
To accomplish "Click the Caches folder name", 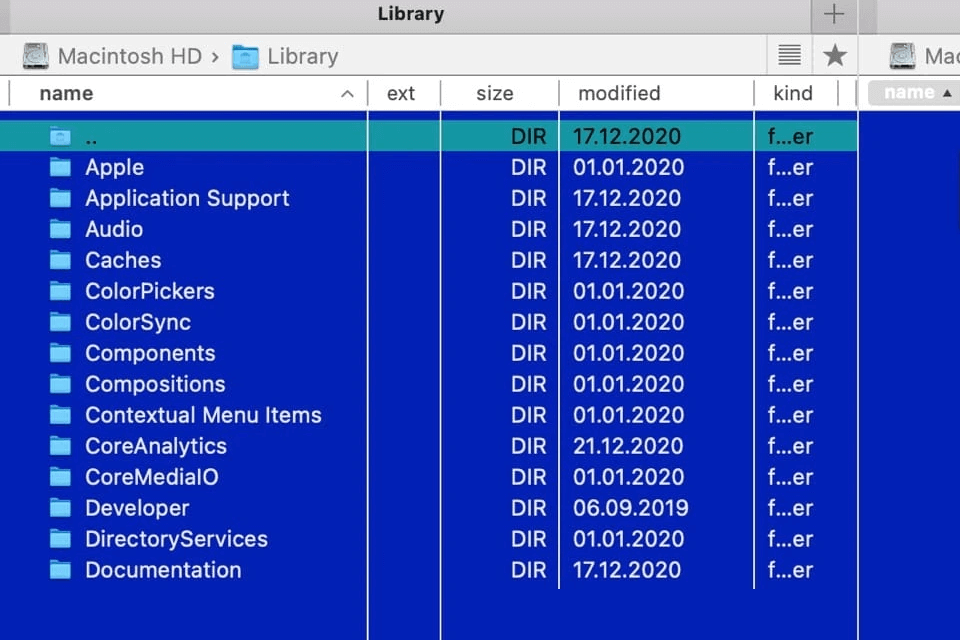I will coord(123,260).
